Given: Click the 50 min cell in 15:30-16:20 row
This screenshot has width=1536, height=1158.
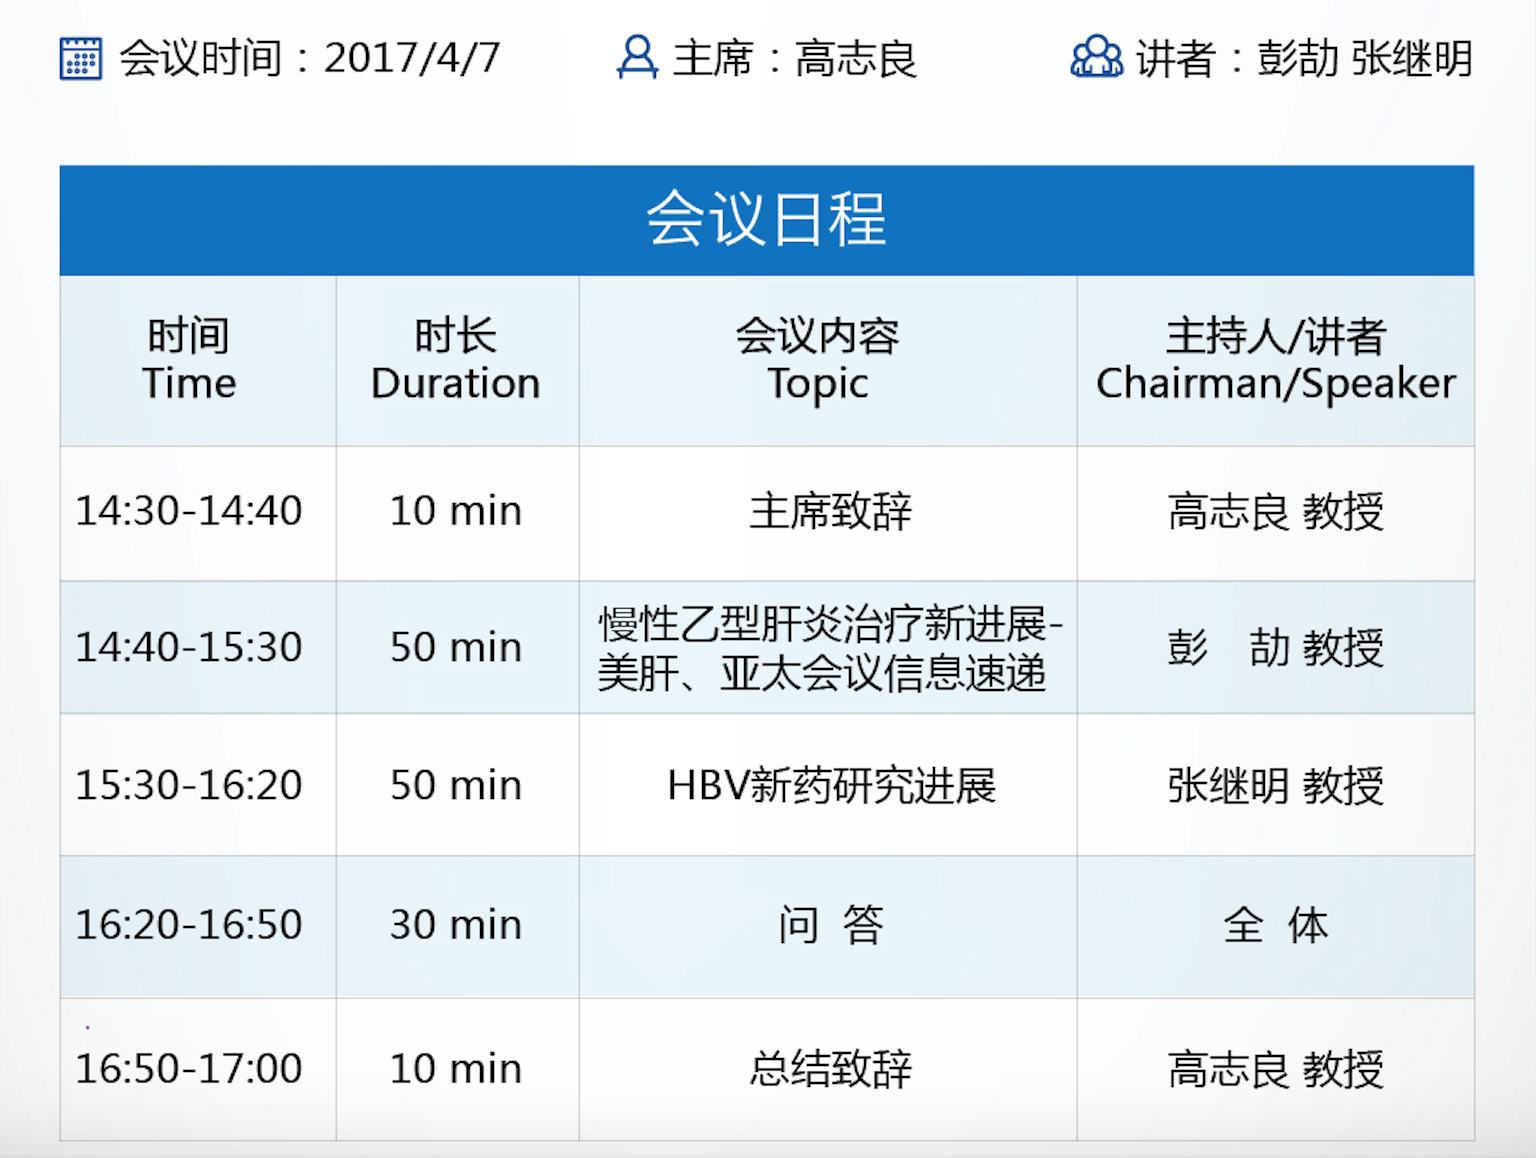Looking at the screenshot, I should (x=457, y=785).
